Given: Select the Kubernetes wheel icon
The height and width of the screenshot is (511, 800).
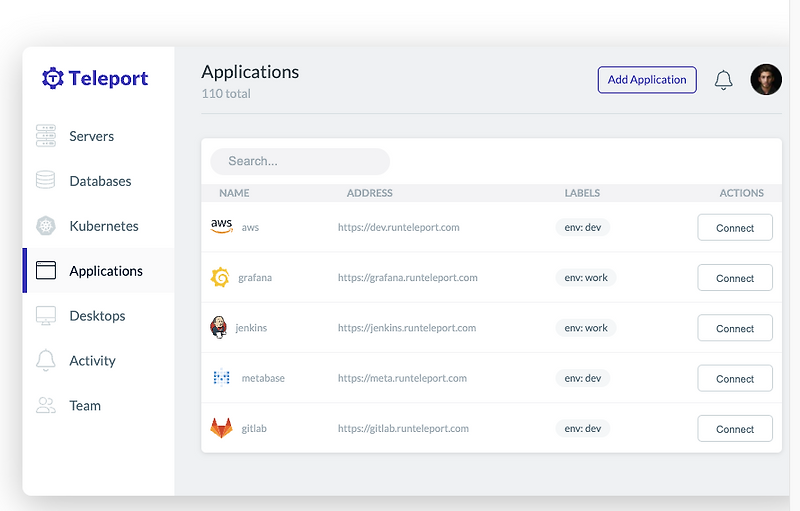Looking at the screenshot, I should [45, 225].
